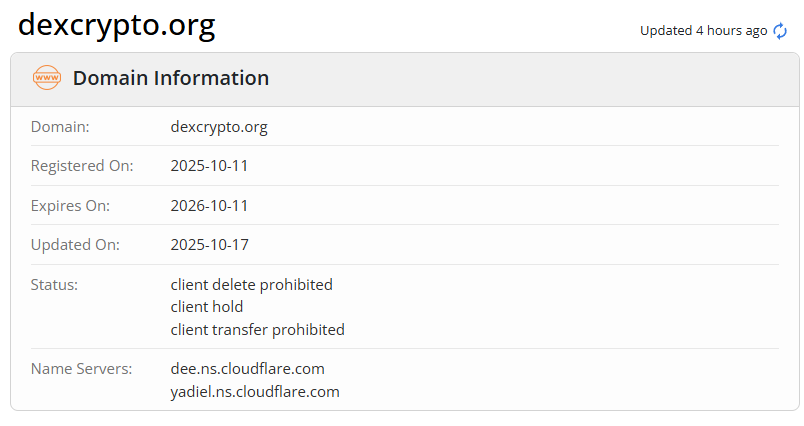Click the dexcrypto.org page heading
The image size is (804, 426).
pos(117,26)
